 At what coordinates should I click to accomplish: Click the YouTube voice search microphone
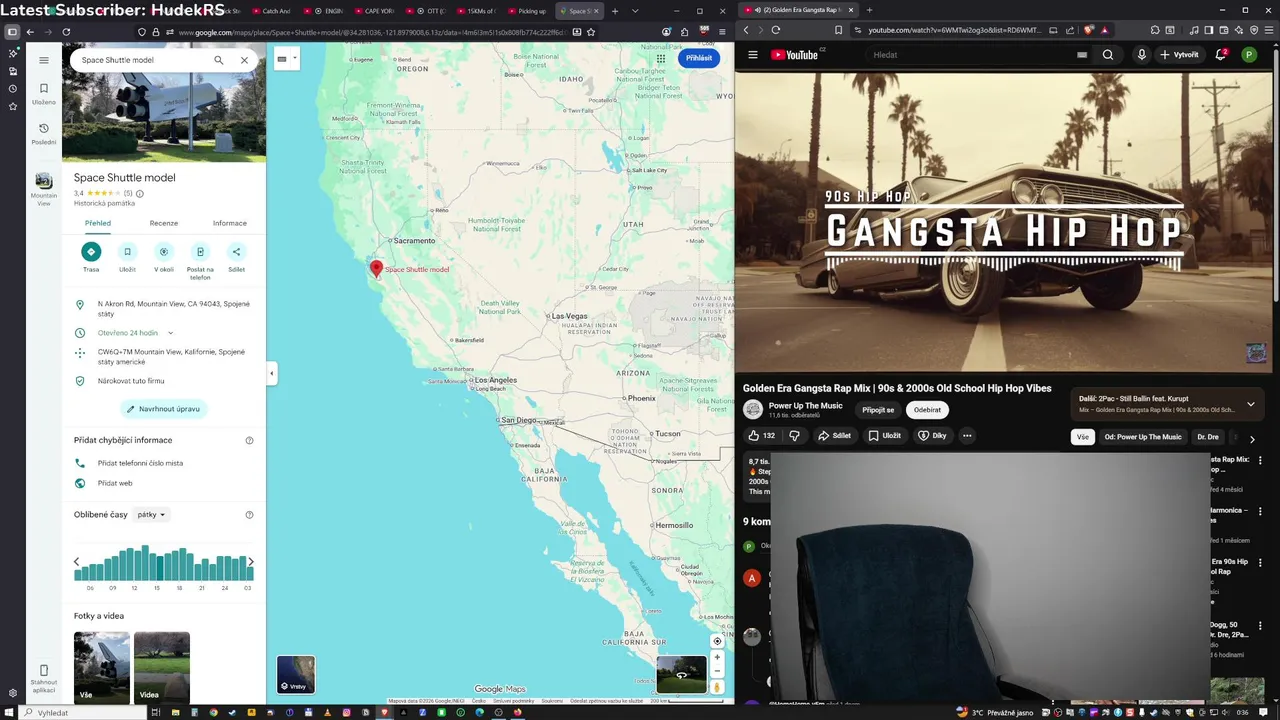coord(1142,55)
